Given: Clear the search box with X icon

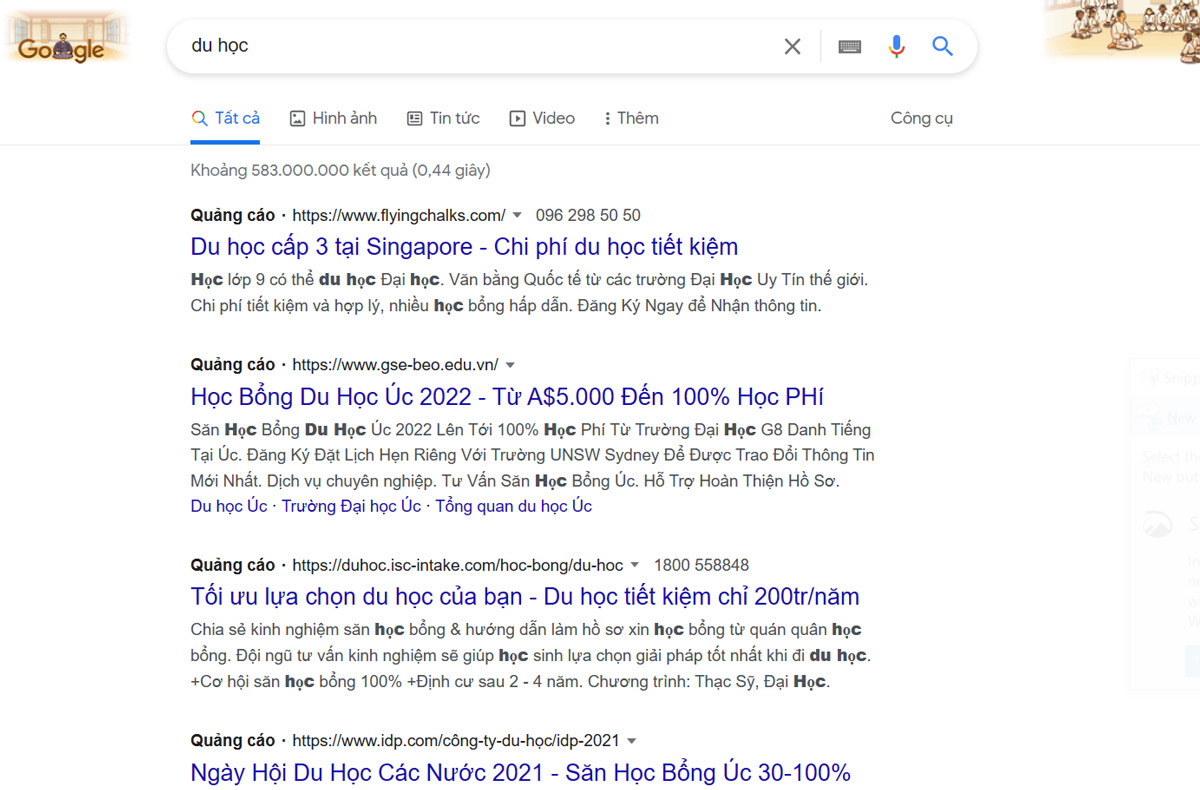Looking at the screenshot, I should (x=792, y=46).
